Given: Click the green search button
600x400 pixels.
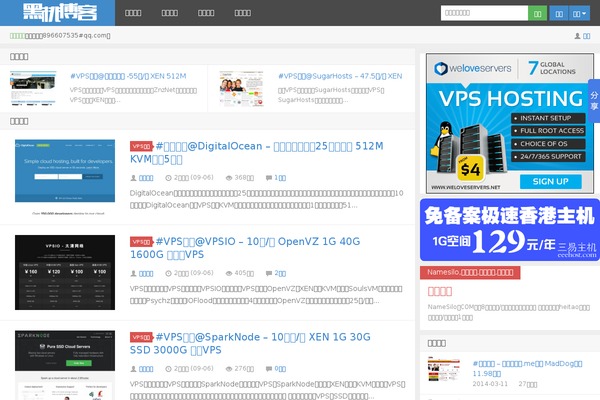Looking at the screenshot, I should pos(537,13).
